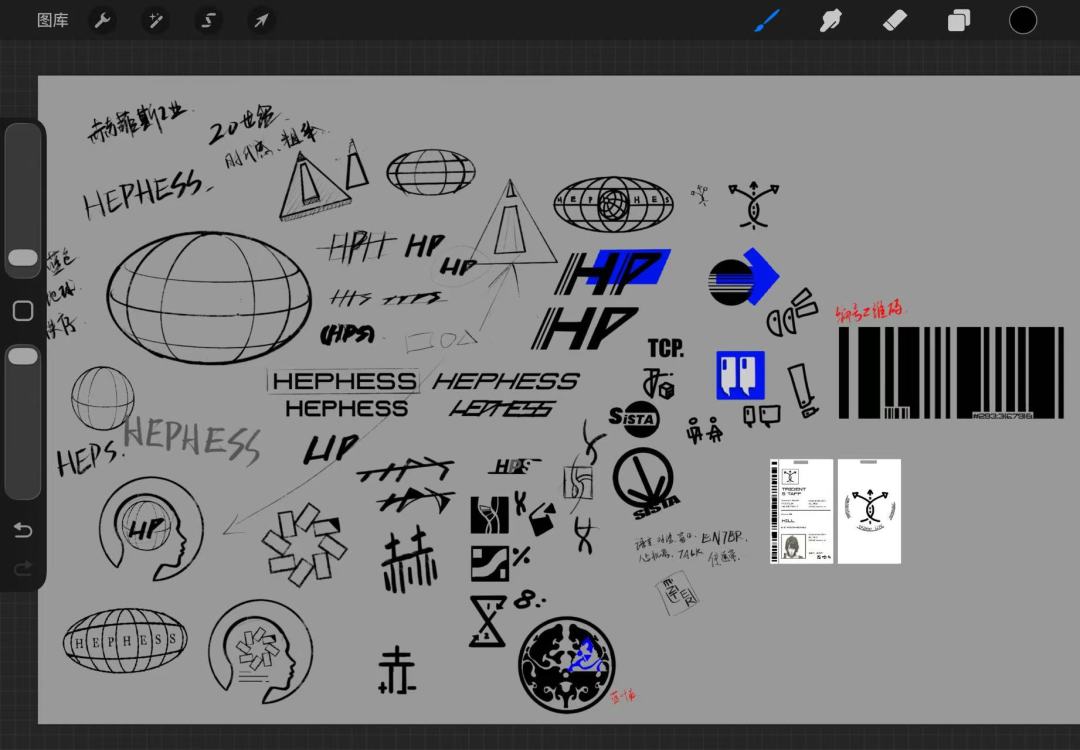Activate the Selection tool
This screenshot has width=1080, height=750.
208,21
